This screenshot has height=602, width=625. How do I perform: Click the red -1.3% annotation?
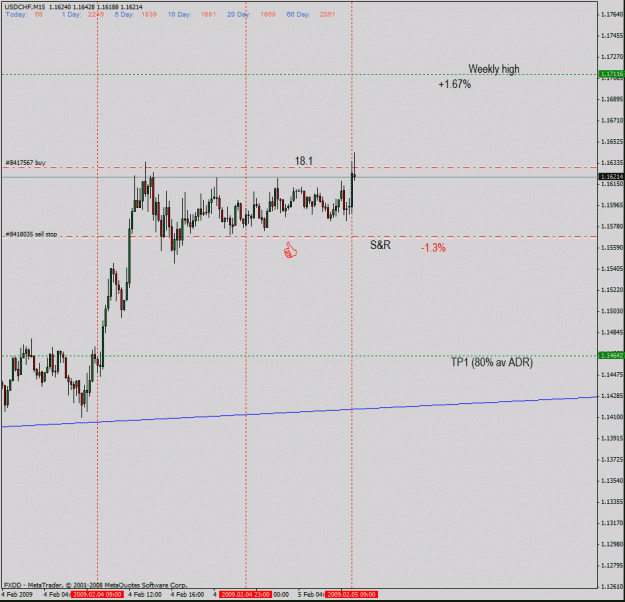click(x=433, y=248)
